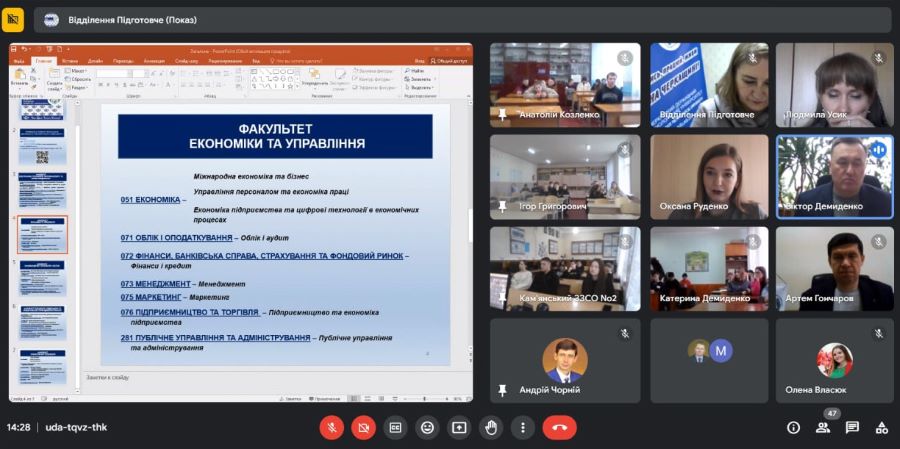
Task: Toggle italic К formatting
Action: 108,85
